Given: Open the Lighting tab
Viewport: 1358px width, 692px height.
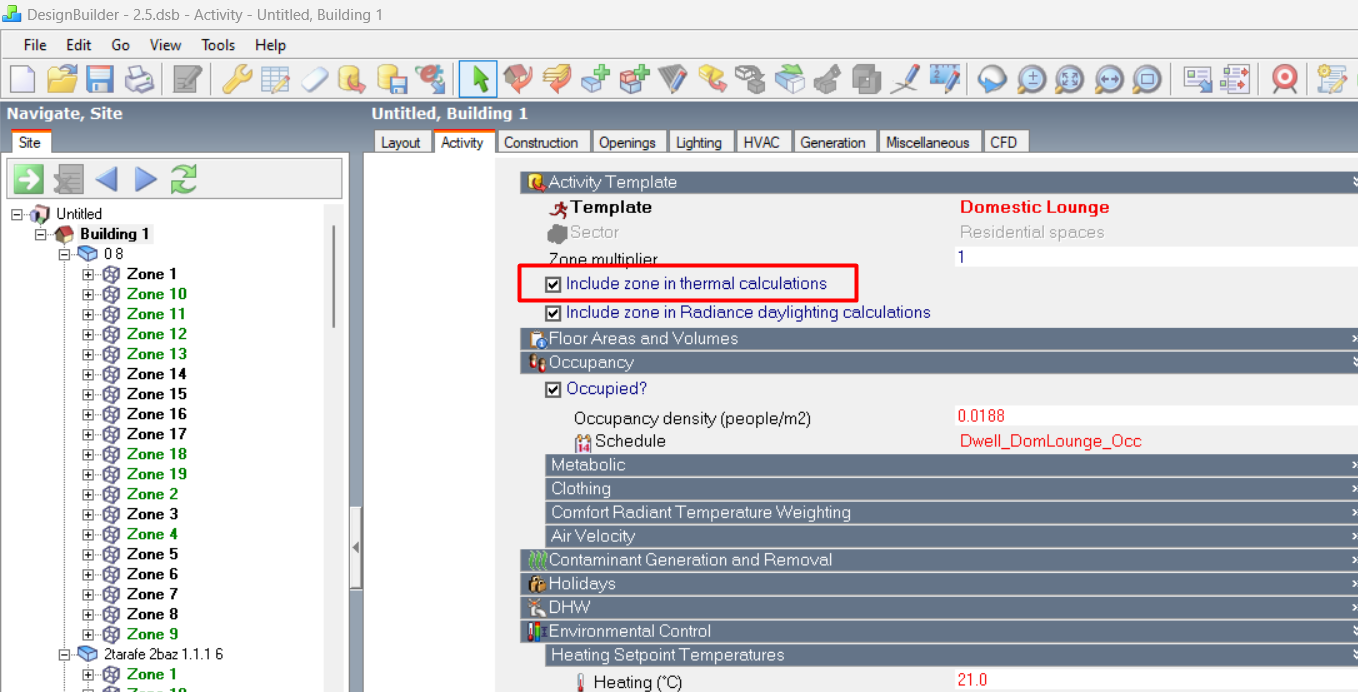Looking at the screenshot, I should 698,143.
